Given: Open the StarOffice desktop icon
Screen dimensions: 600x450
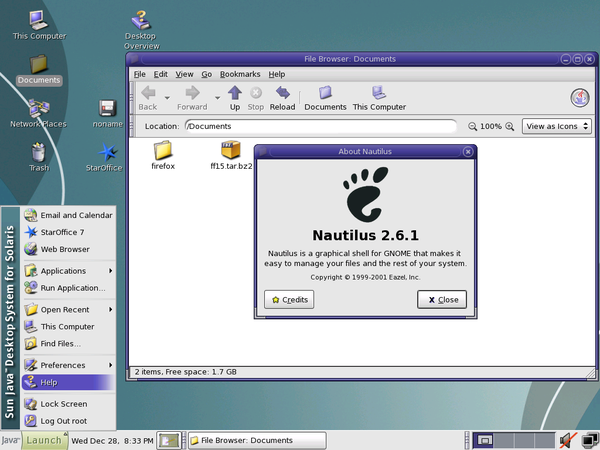Looking at the screenshot, I should [x=104, y=157].
